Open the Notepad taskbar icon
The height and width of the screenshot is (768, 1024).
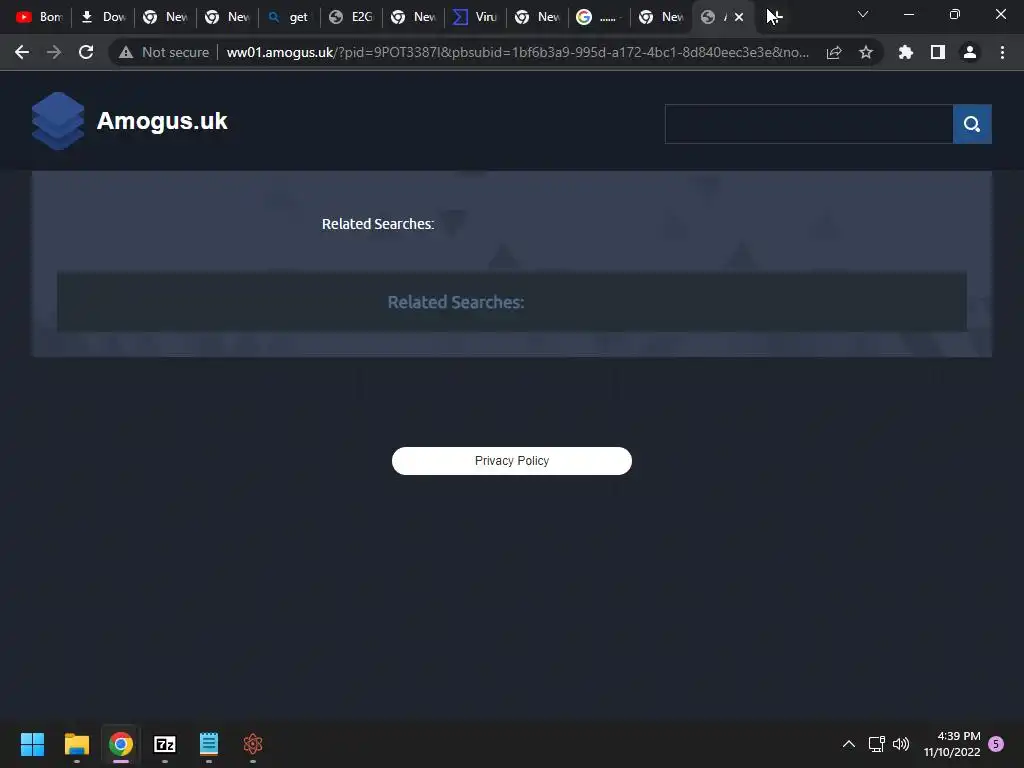coord(209,744)
